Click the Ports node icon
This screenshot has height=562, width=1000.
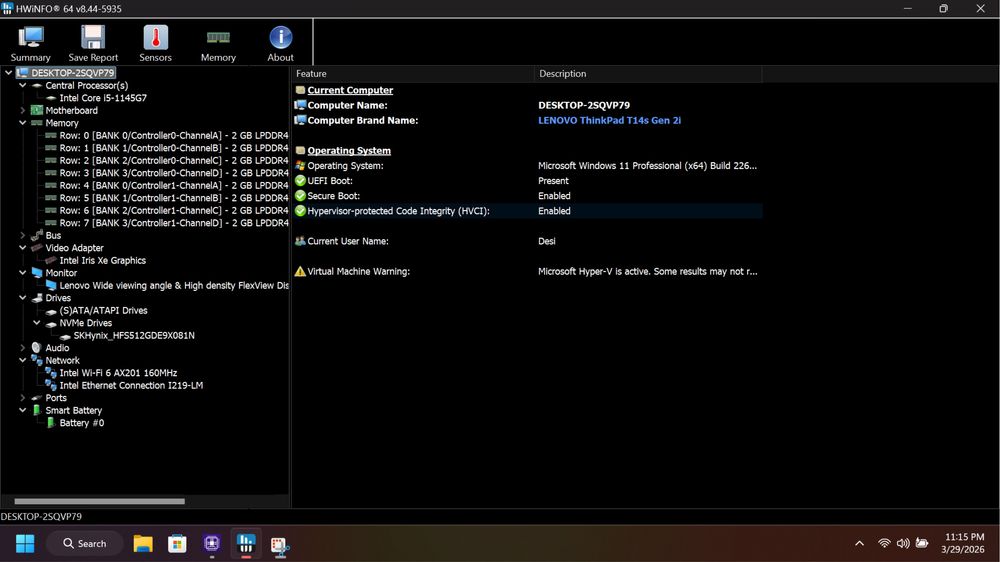tap(37, 398)
